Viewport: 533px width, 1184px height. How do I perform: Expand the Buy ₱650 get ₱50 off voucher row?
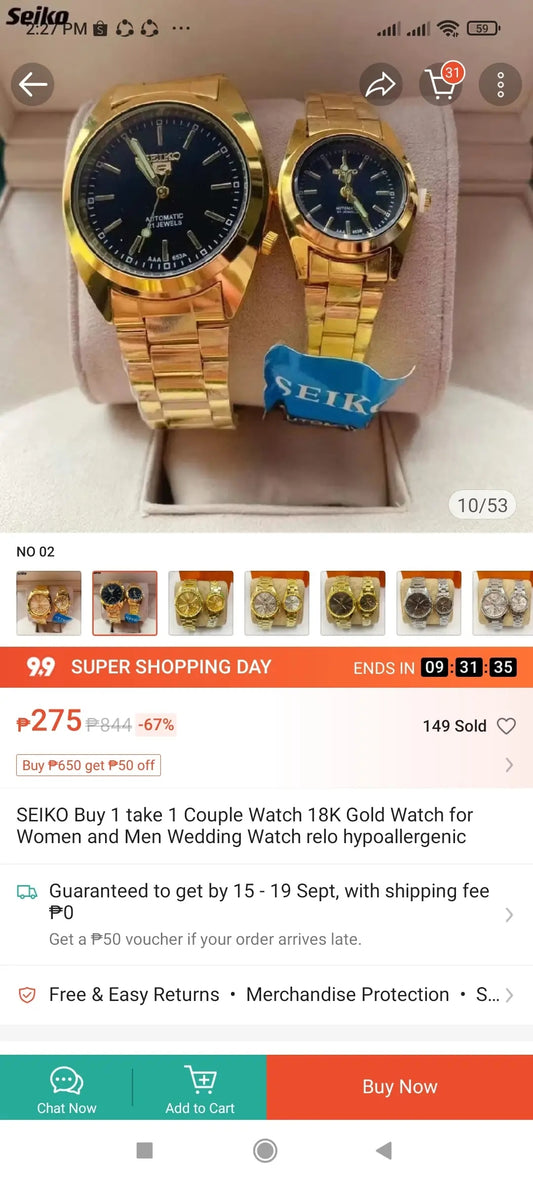(266, 765)
